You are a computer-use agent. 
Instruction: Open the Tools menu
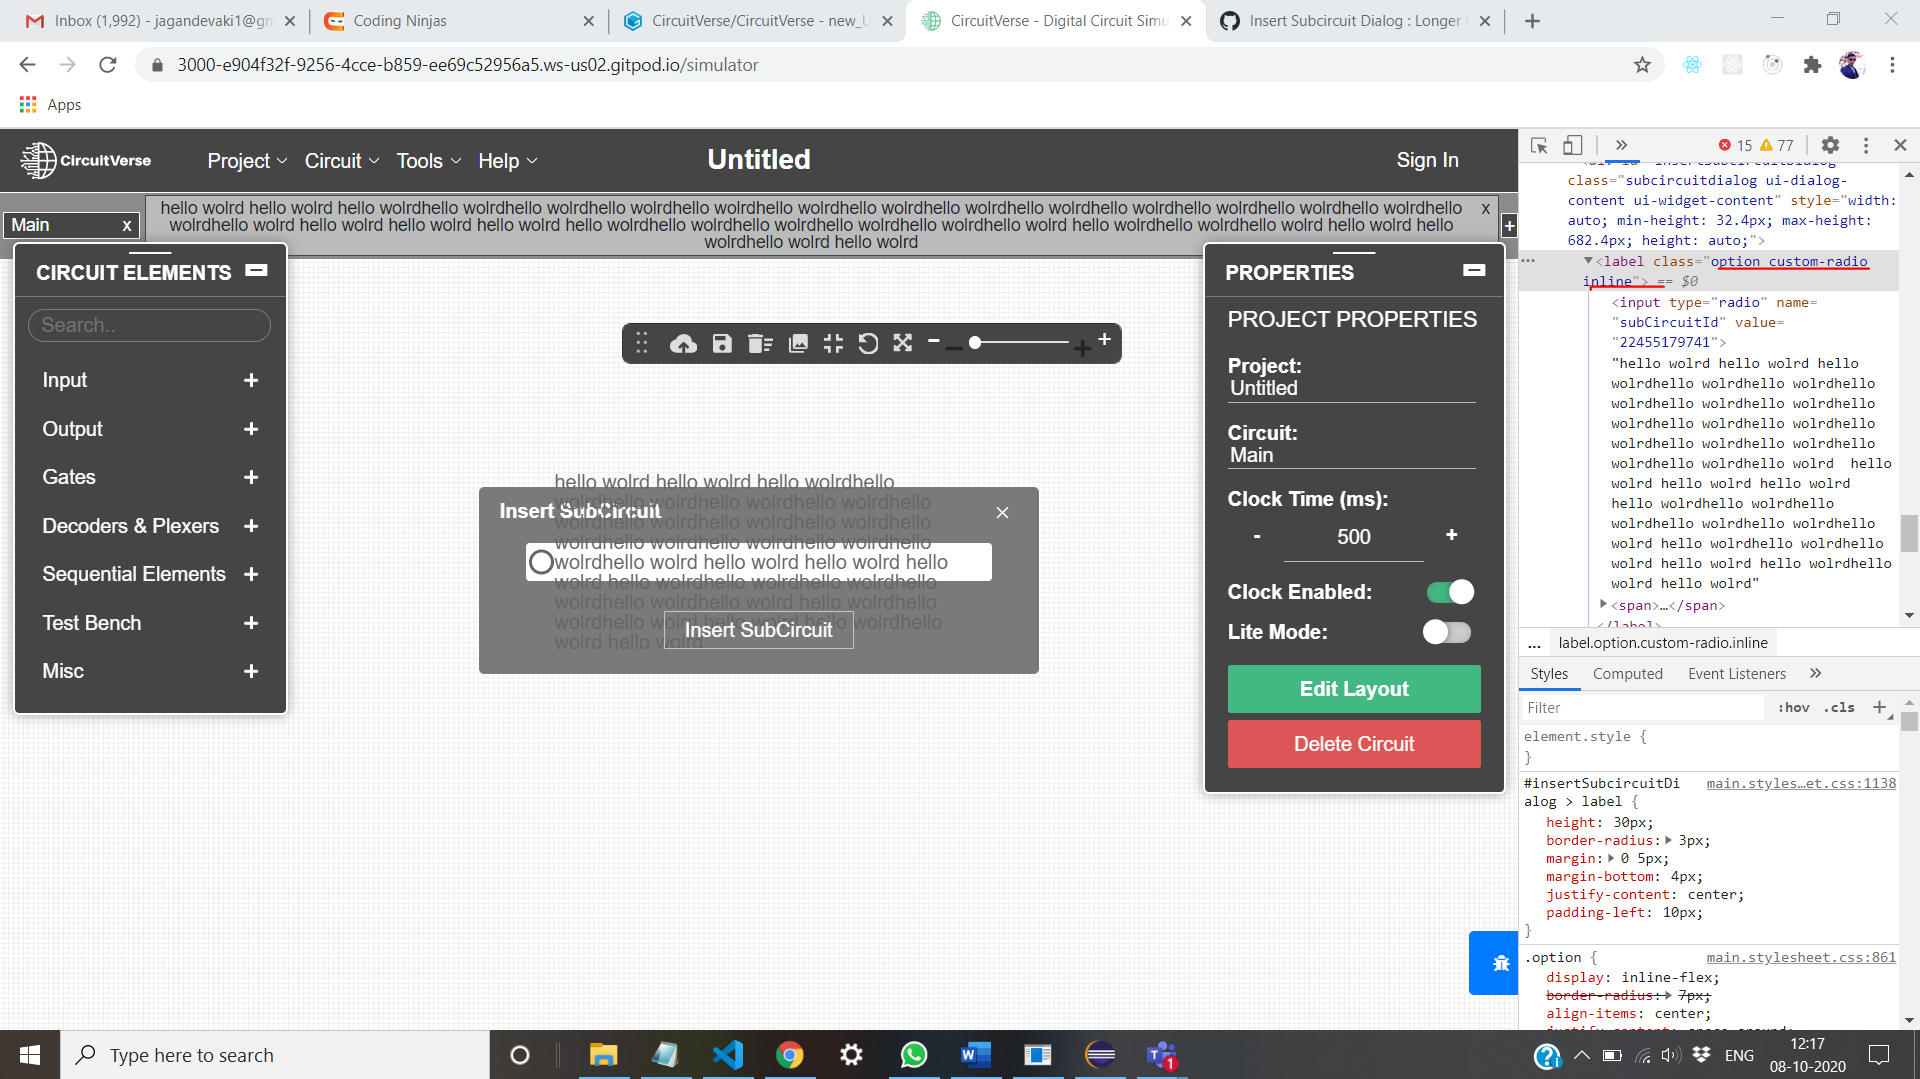point(421,160)
